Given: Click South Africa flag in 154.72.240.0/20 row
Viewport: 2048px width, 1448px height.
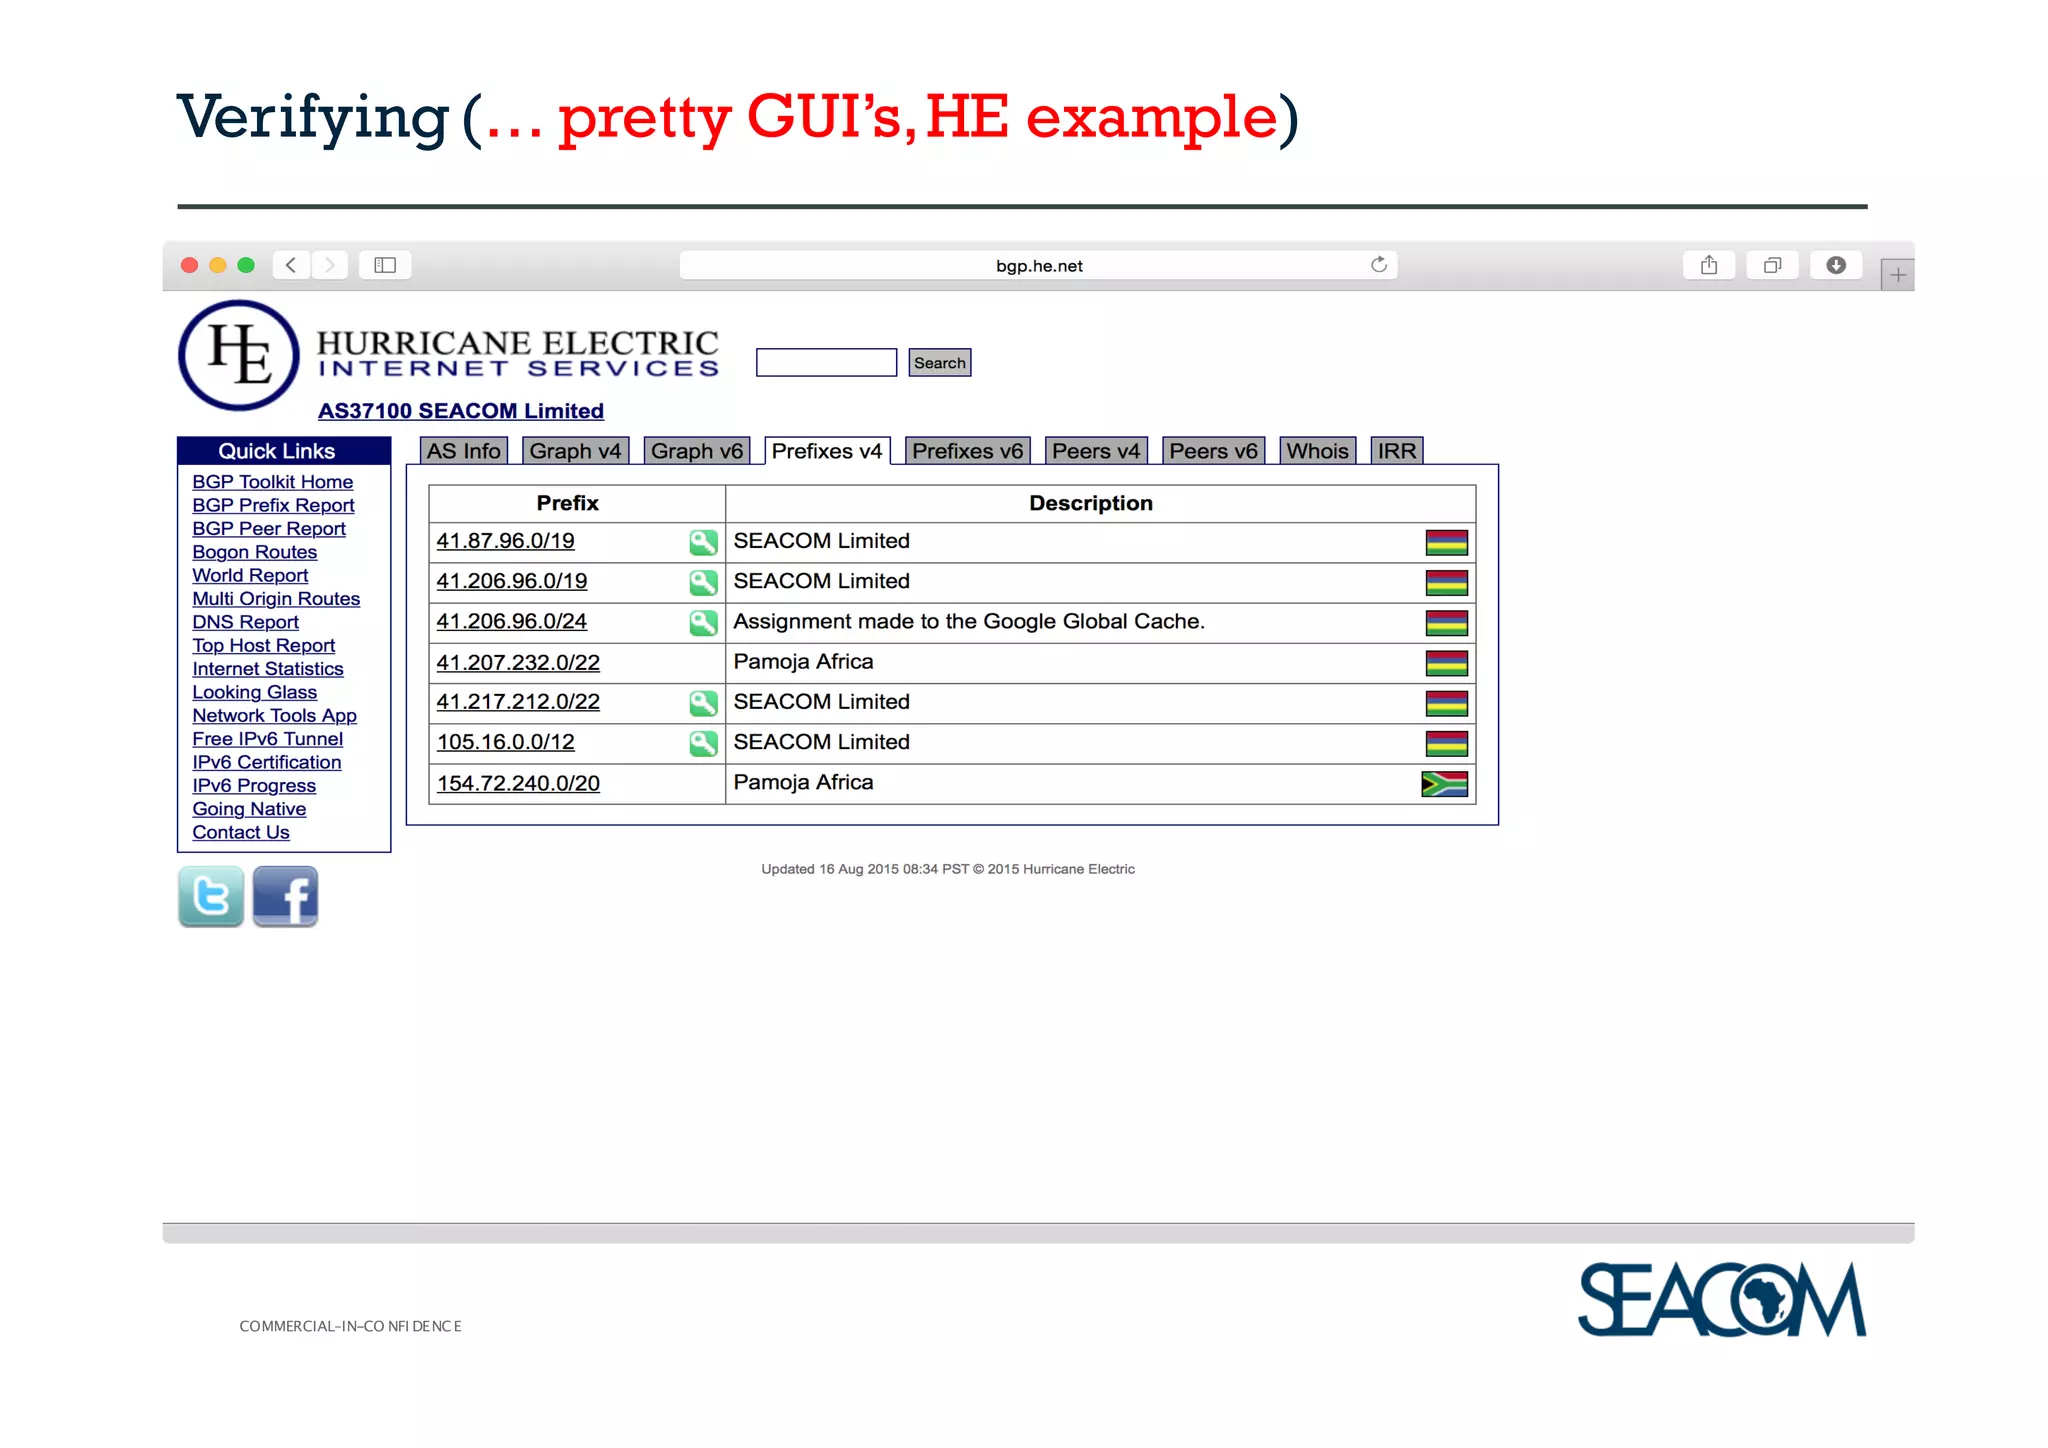Looking at the screenshot, I should click(x=1444, y=783).
